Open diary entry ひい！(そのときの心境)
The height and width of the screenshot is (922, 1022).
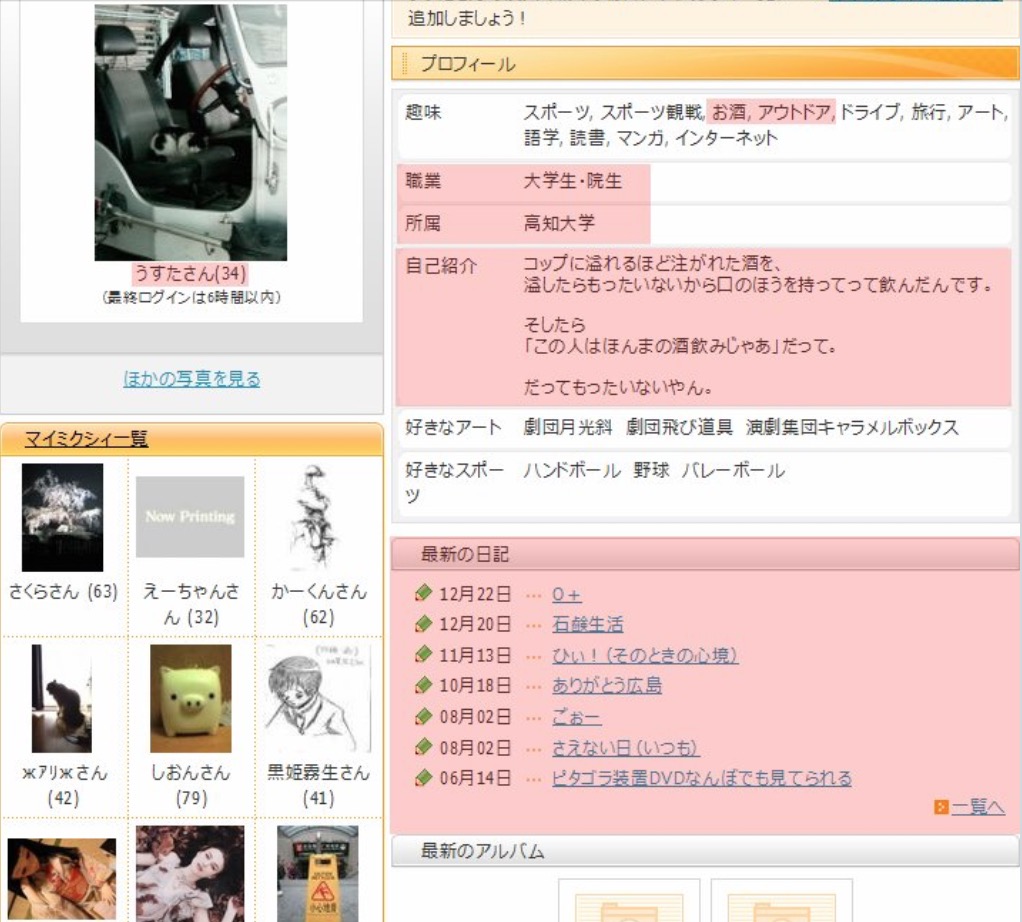tap(645, 655)
